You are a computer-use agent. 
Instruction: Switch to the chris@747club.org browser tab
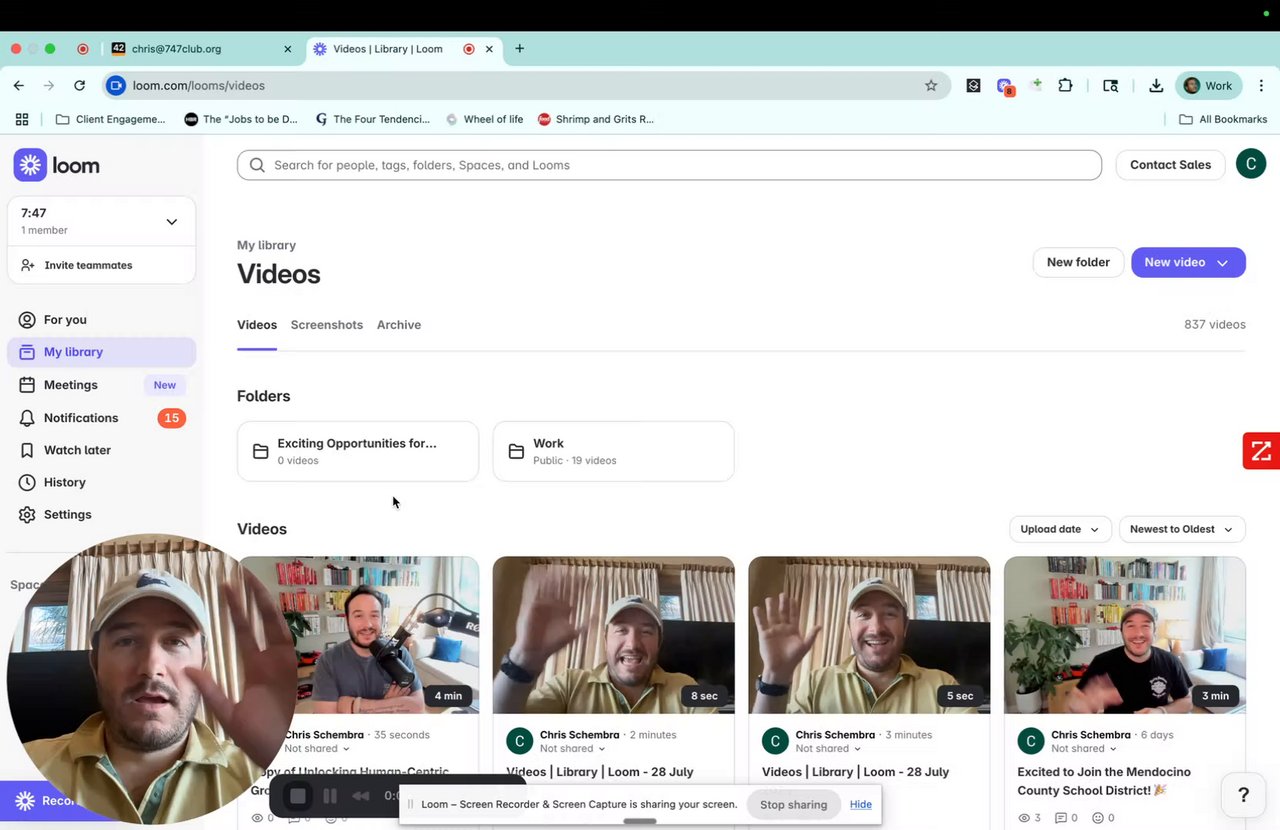[x=203, y=49]
